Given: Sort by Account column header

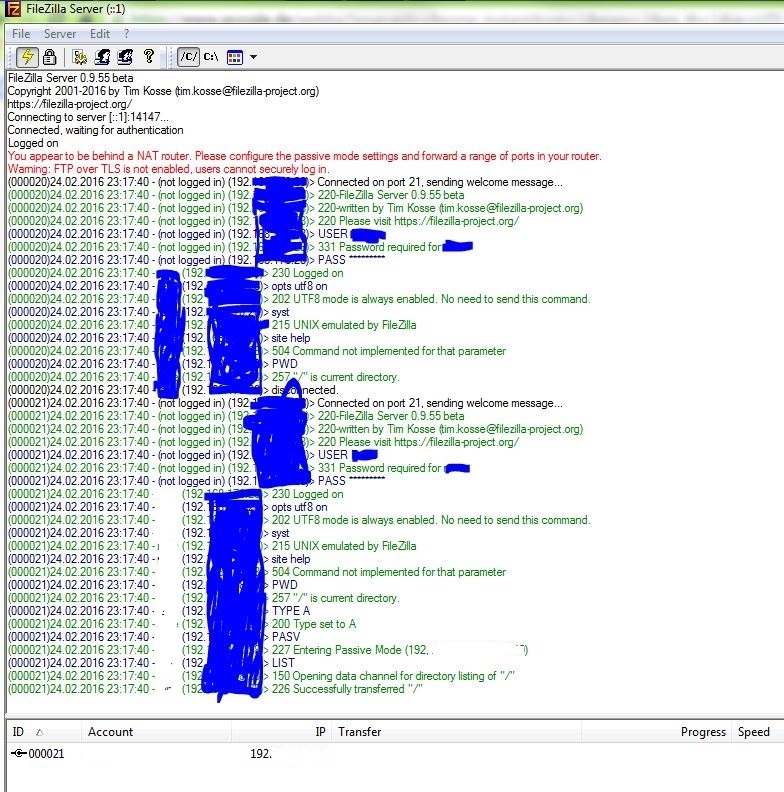Looking at the screenshot, I should pyautogui.click(x=156, y=731).
